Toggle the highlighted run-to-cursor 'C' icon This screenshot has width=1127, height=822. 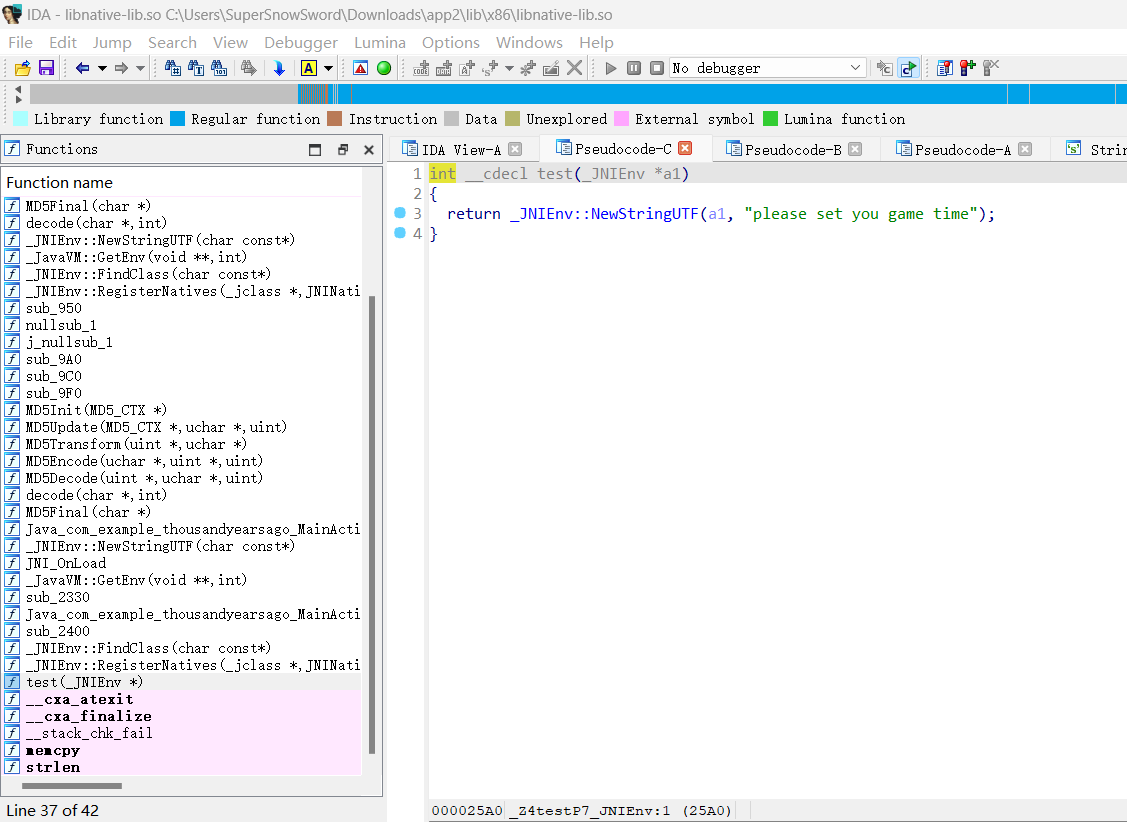(x=908, y=68)
